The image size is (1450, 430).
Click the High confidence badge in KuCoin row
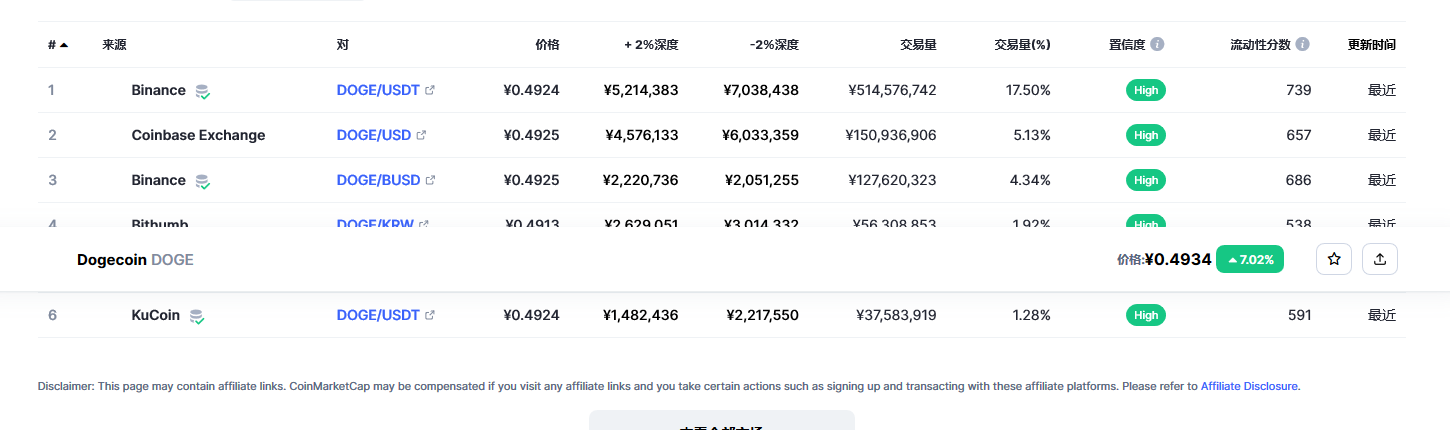[1146, 315]
